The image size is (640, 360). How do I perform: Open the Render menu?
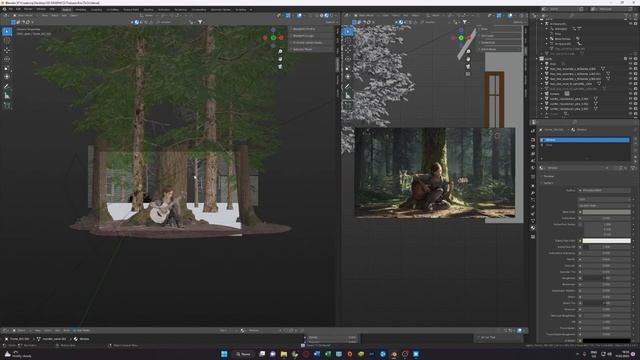pyautogui.click(x=28, y=9)
